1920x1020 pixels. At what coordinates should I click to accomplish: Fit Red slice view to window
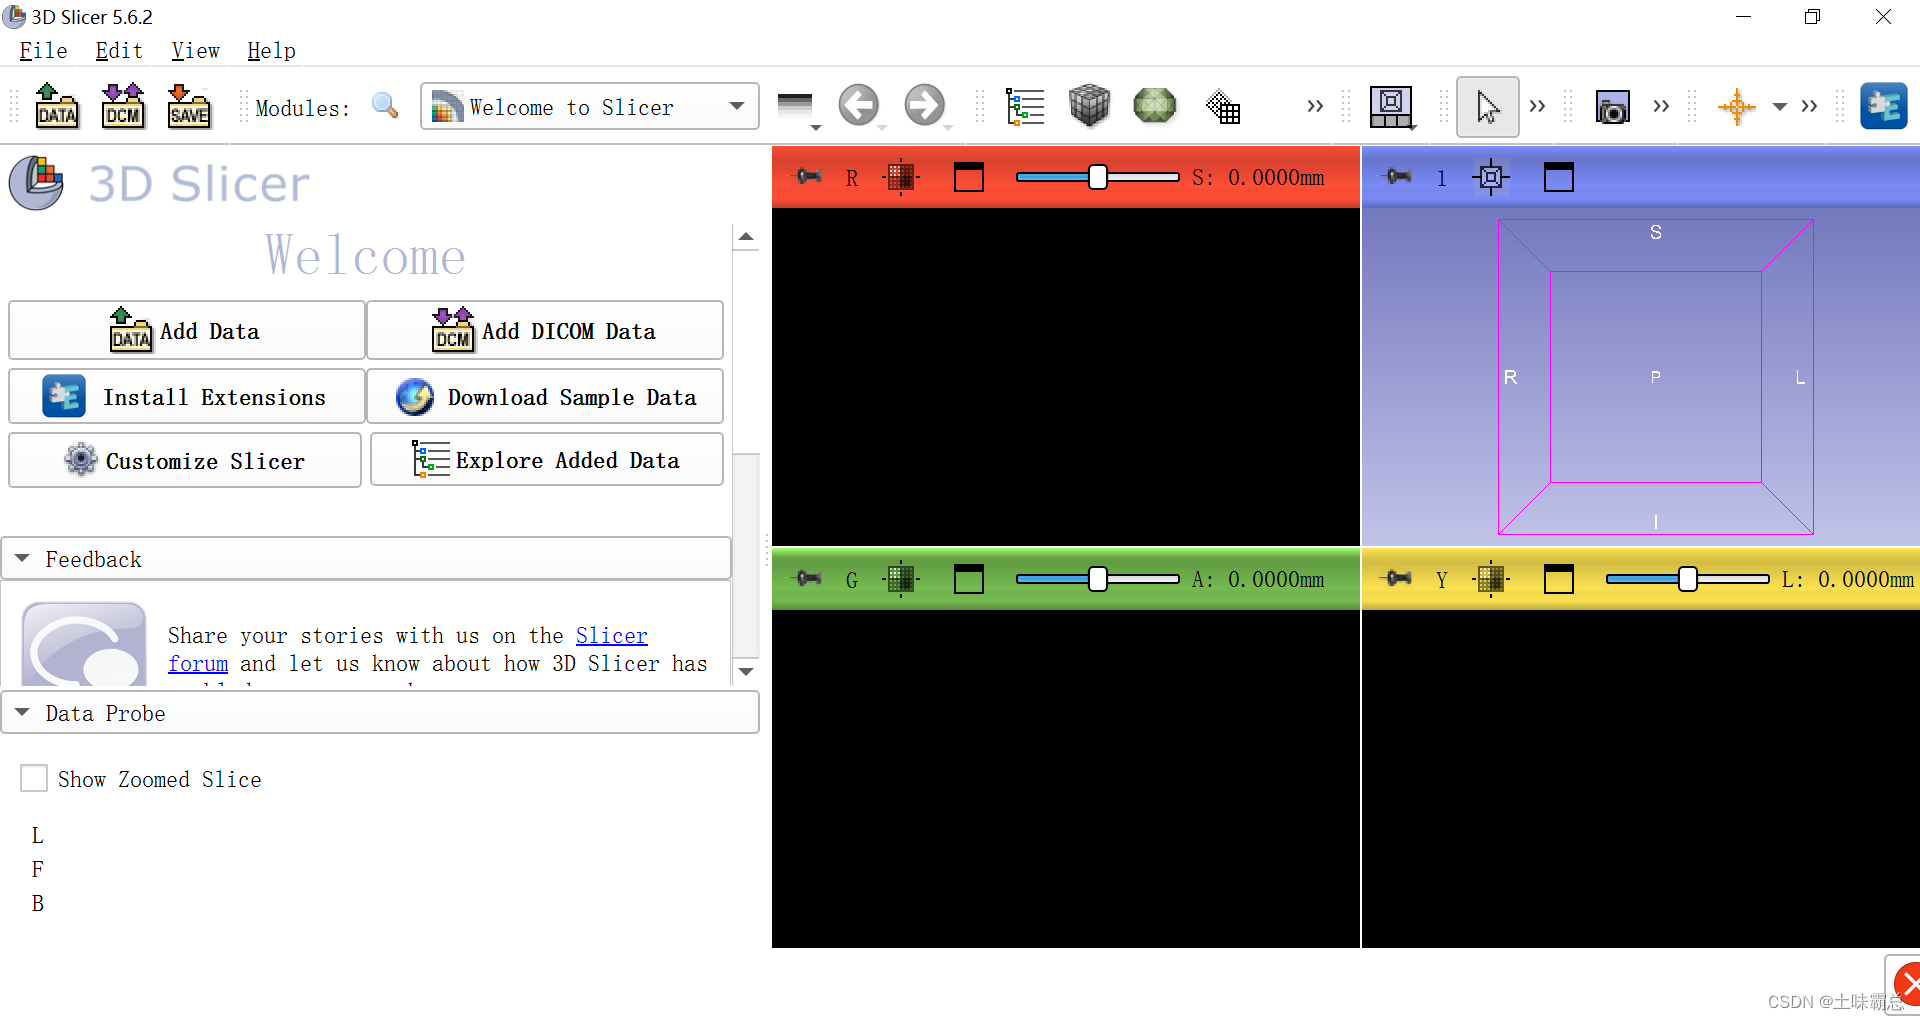click(900, 177)
